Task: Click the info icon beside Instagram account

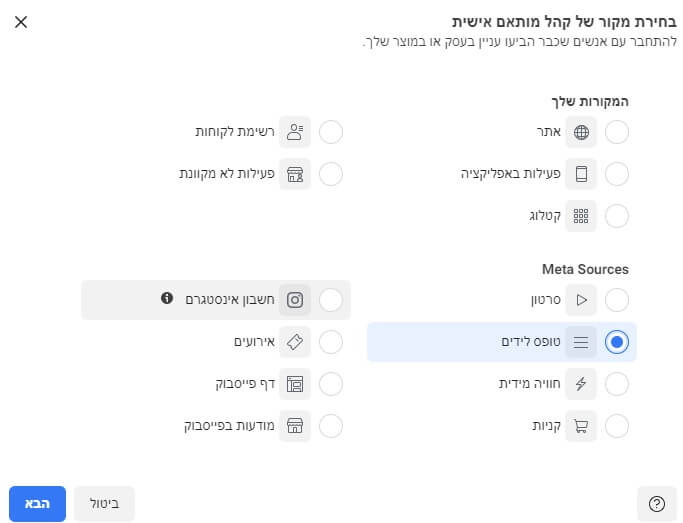Action: 167,299
